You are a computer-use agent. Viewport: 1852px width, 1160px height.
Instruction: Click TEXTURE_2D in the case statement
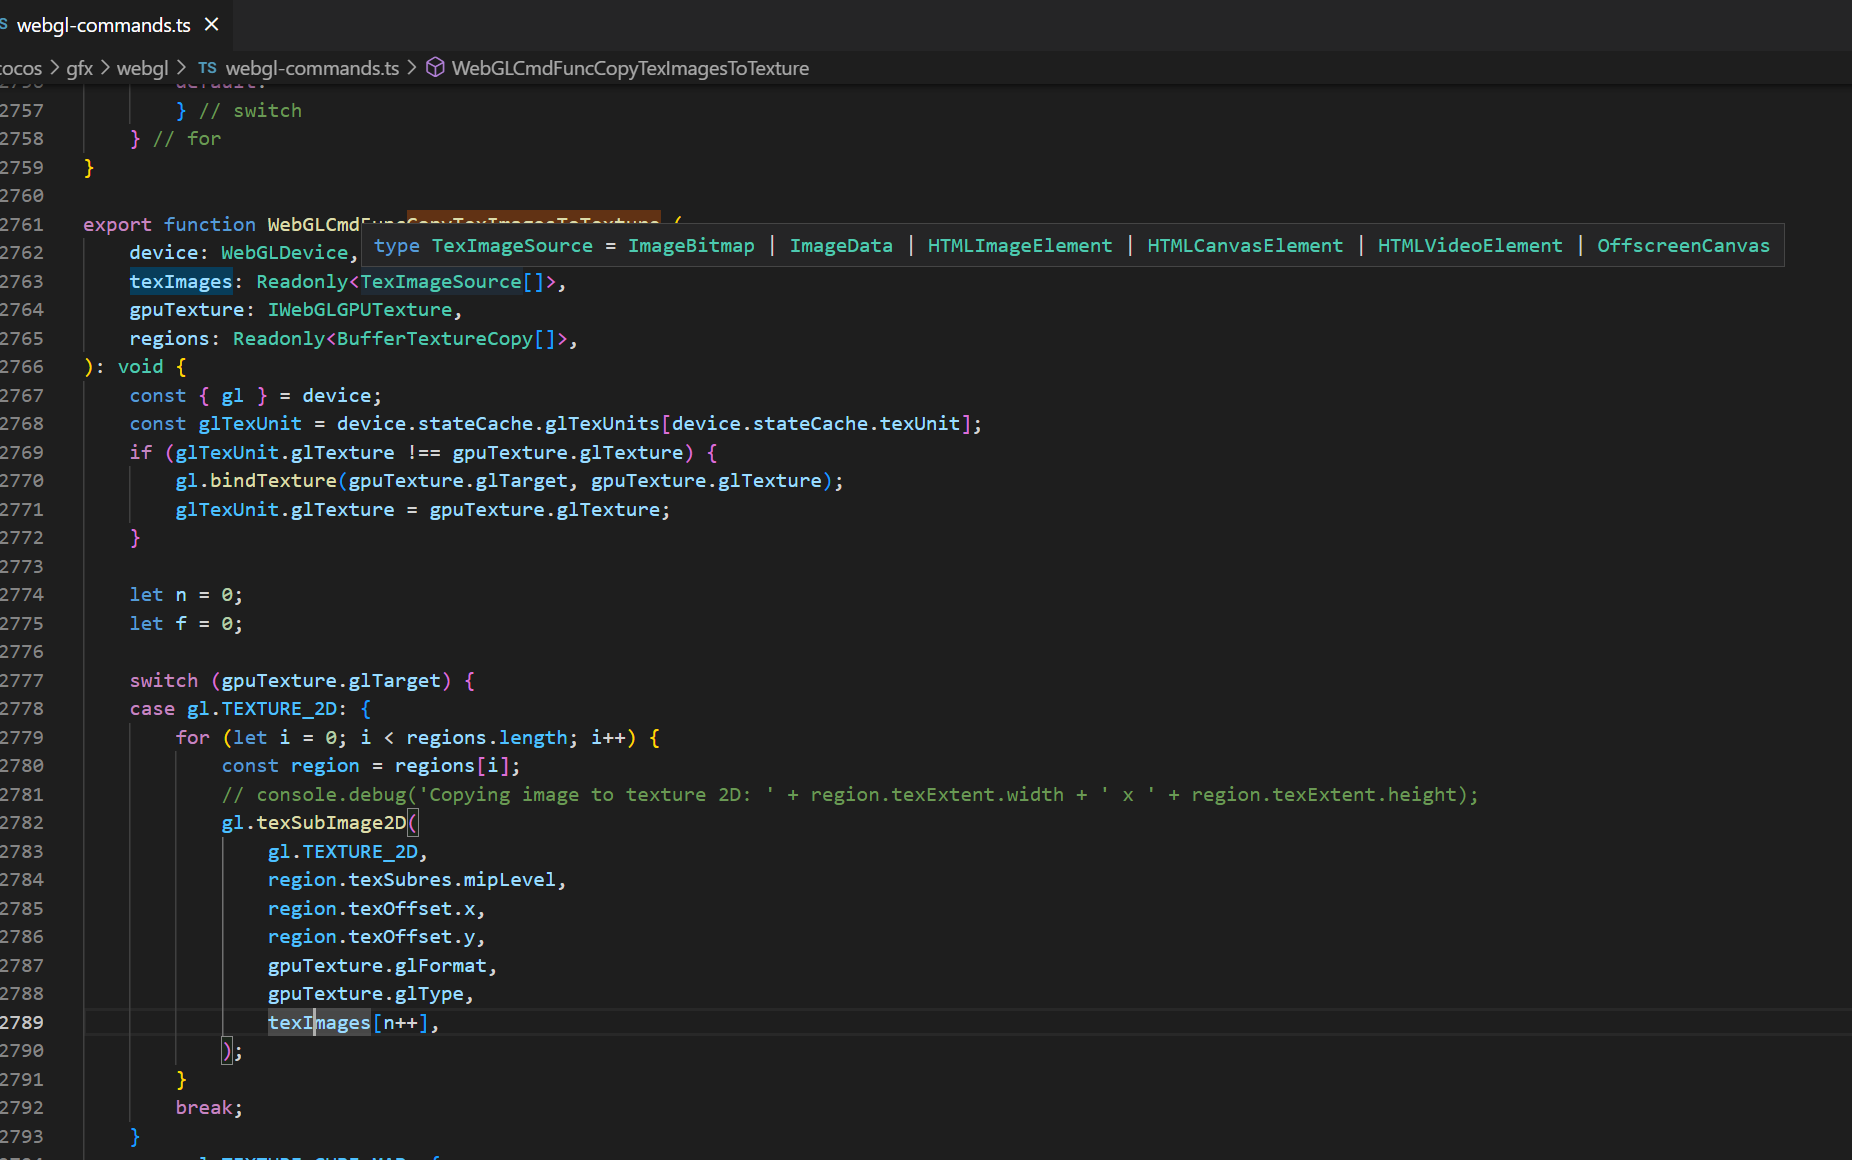click(x=279, y=709)
